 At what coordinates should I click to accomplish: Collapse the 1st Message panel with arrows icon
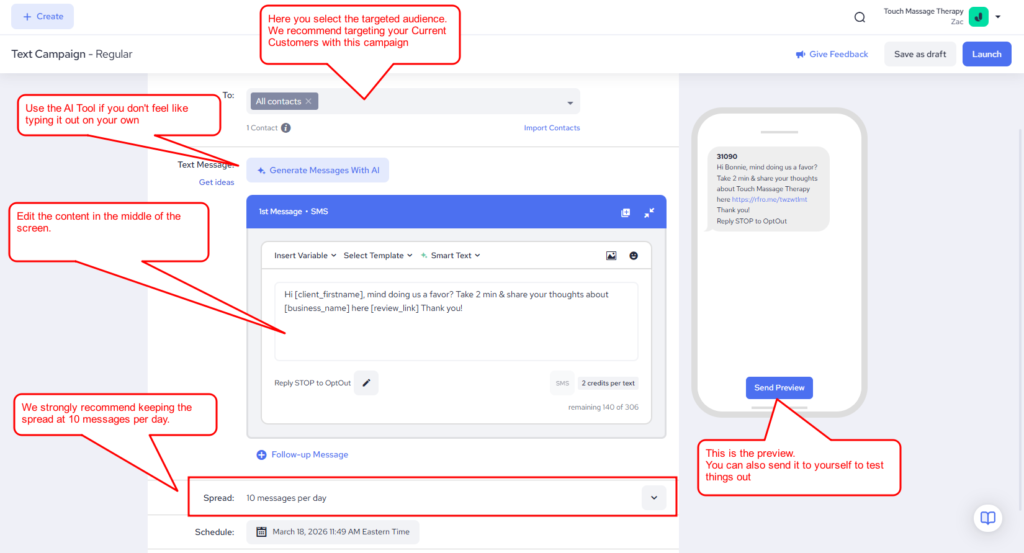point(649,213)
